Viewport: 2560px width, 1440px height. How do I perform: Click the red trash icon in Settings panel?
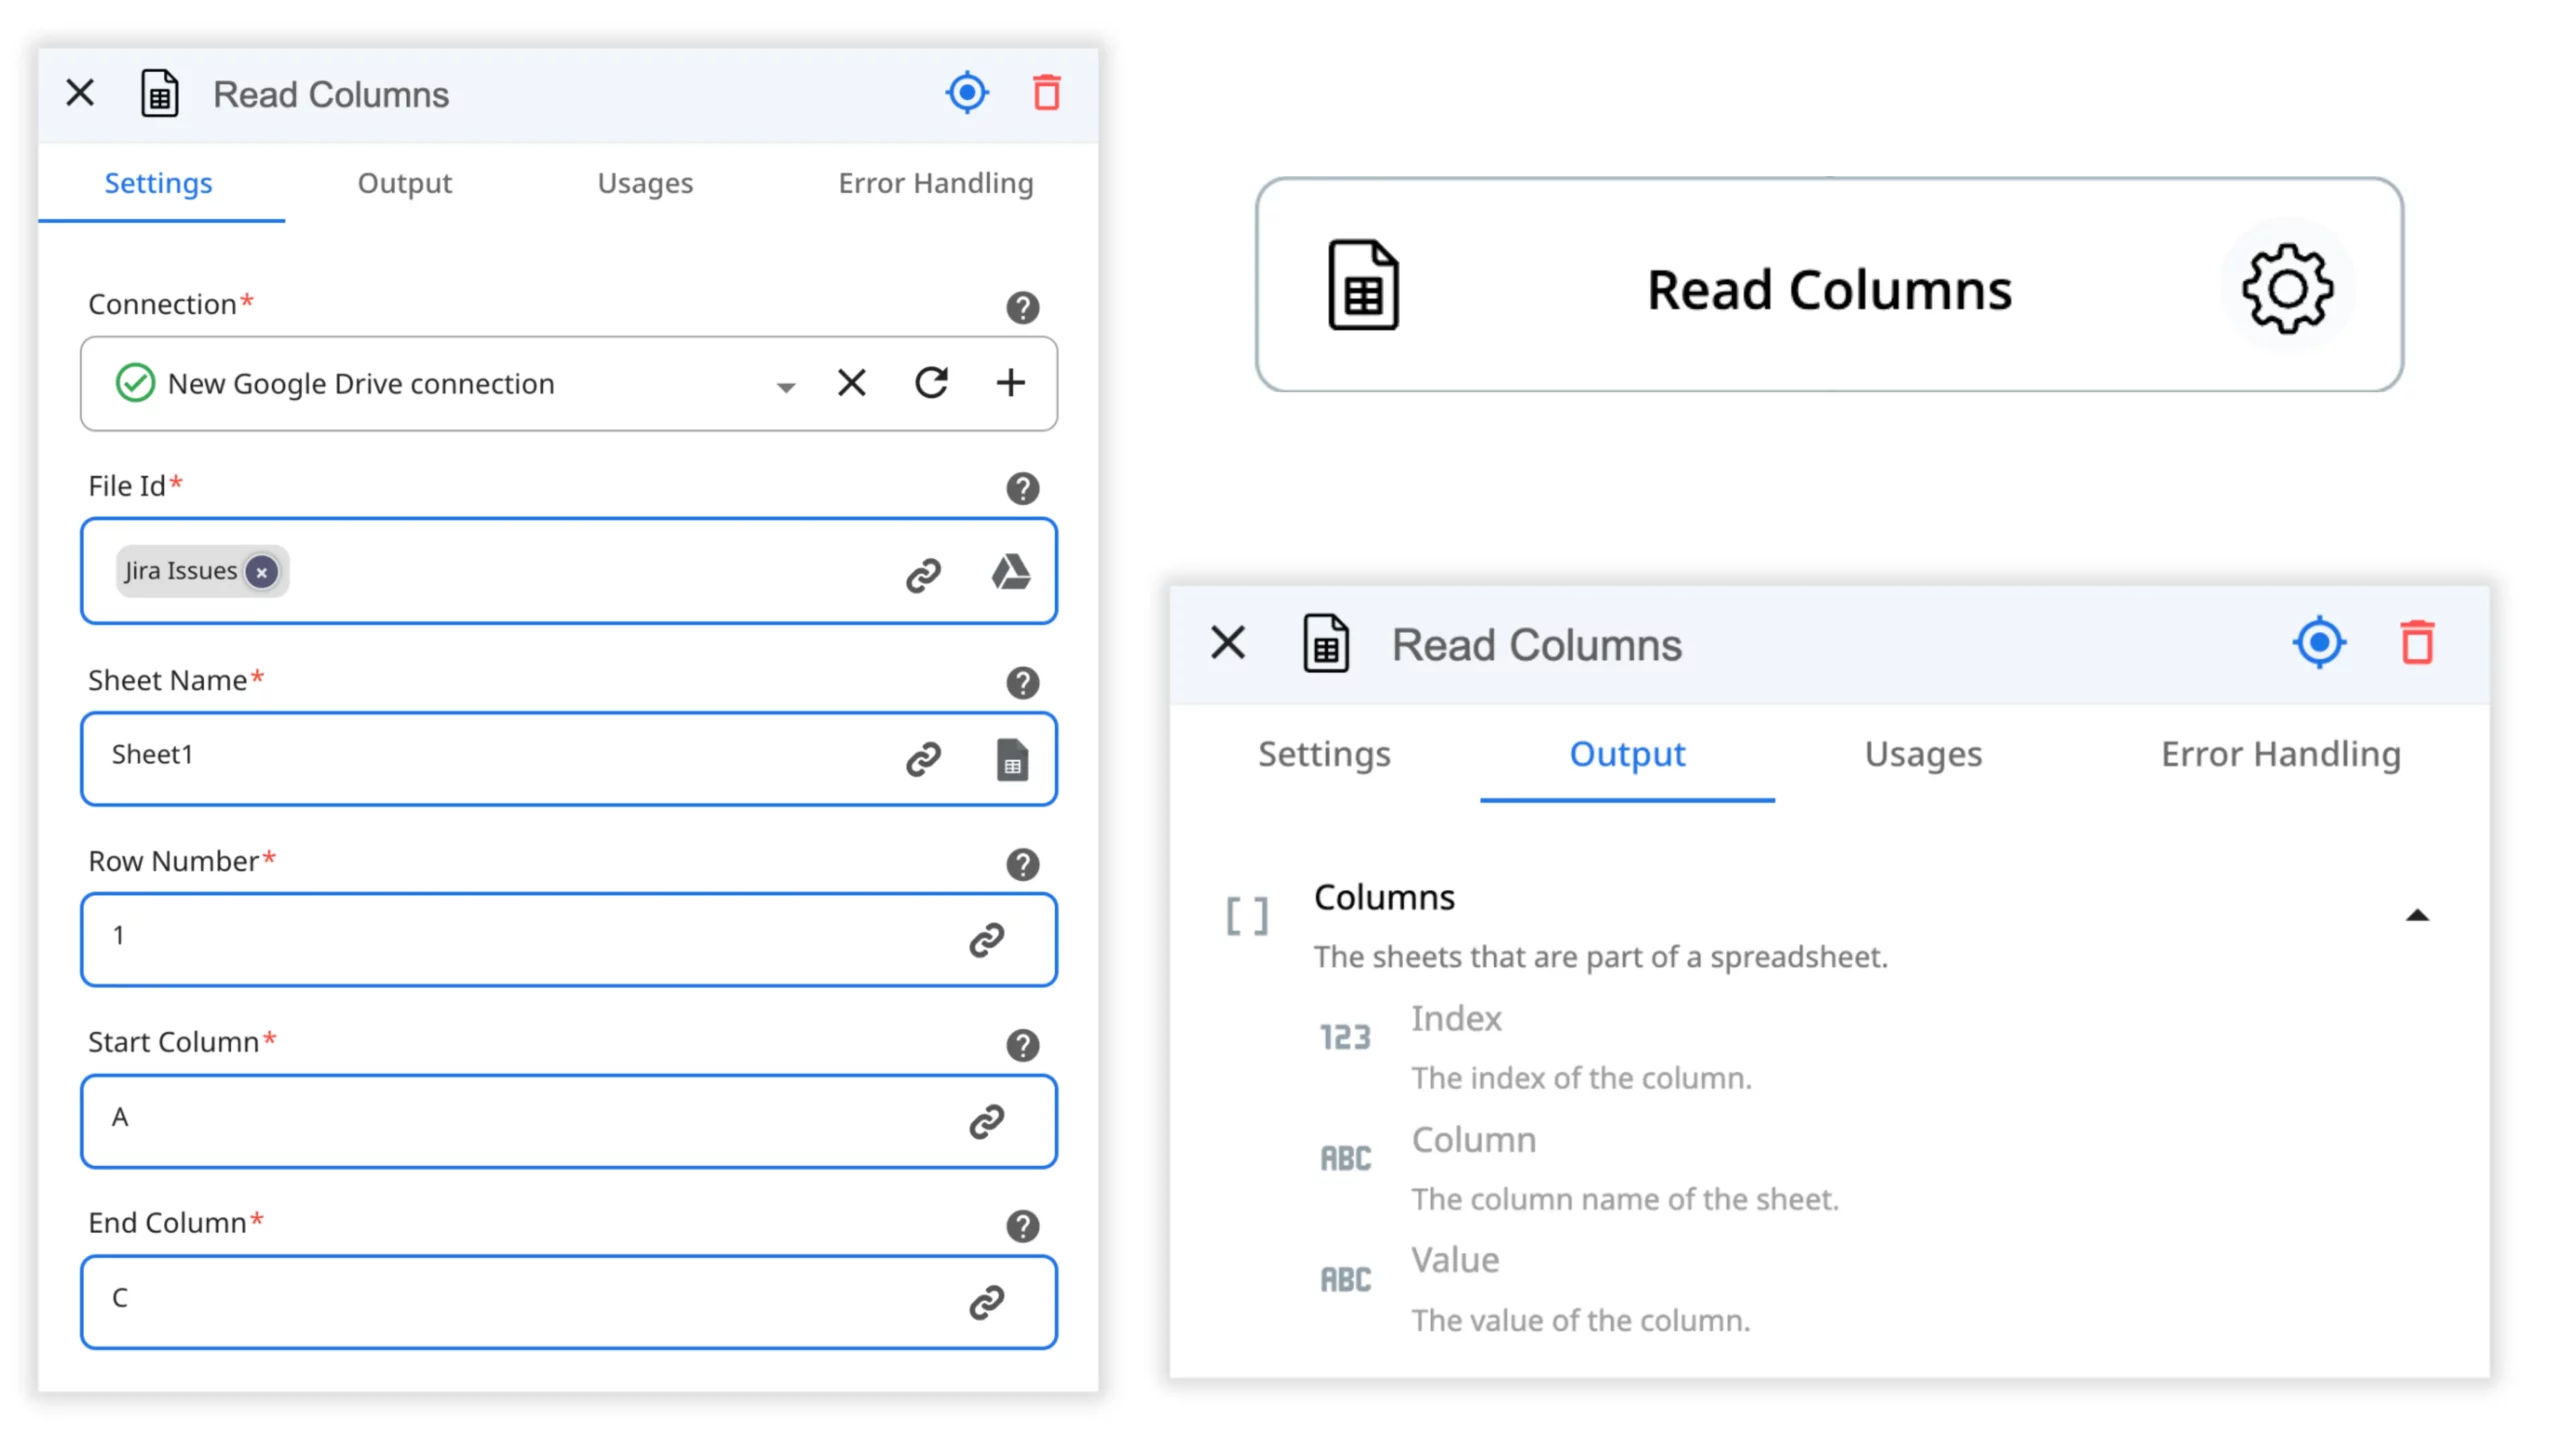1046,93
